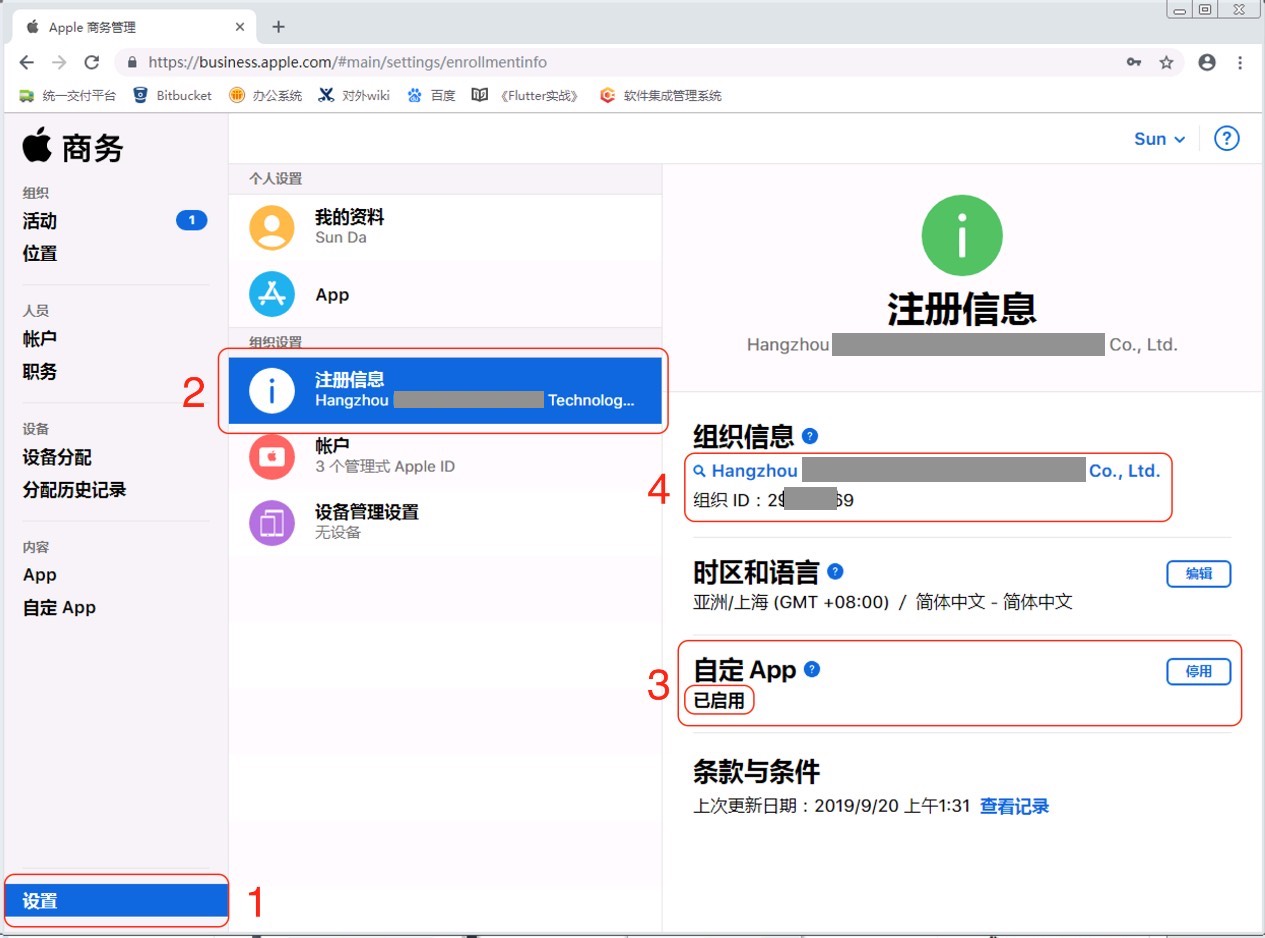
Task: Click the 停用 button for 自定 App
Action: point(1199,671)
